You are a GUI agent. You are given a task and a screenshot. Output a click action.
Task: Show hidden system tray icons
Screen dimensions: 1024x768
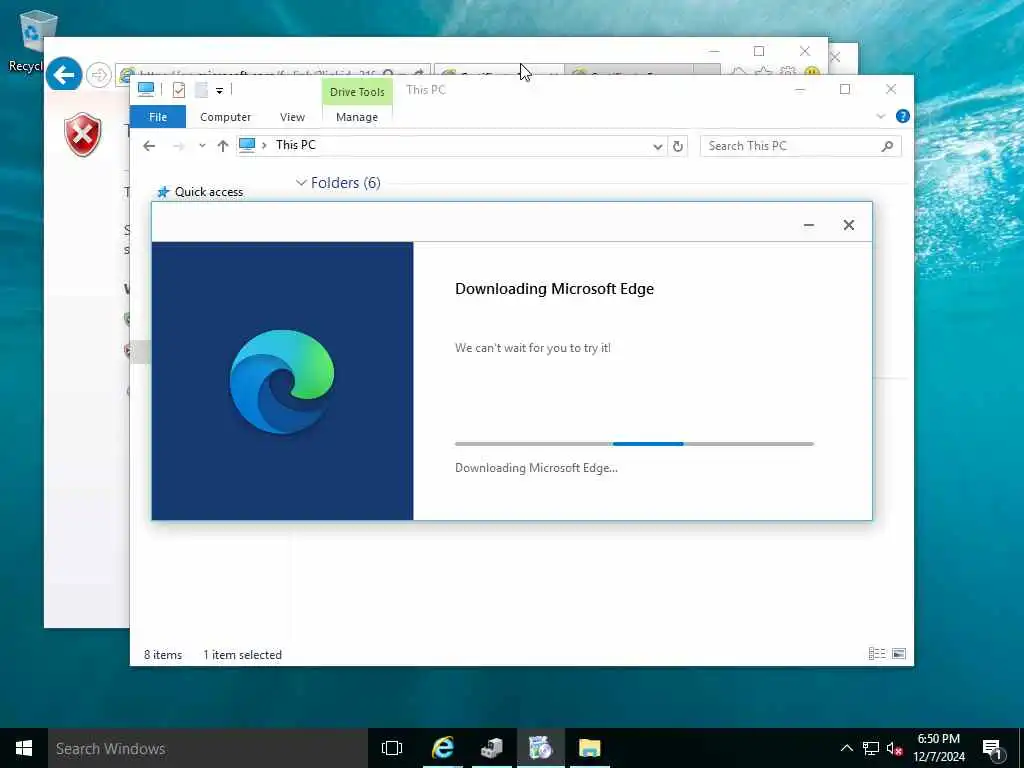coord(846,748)
